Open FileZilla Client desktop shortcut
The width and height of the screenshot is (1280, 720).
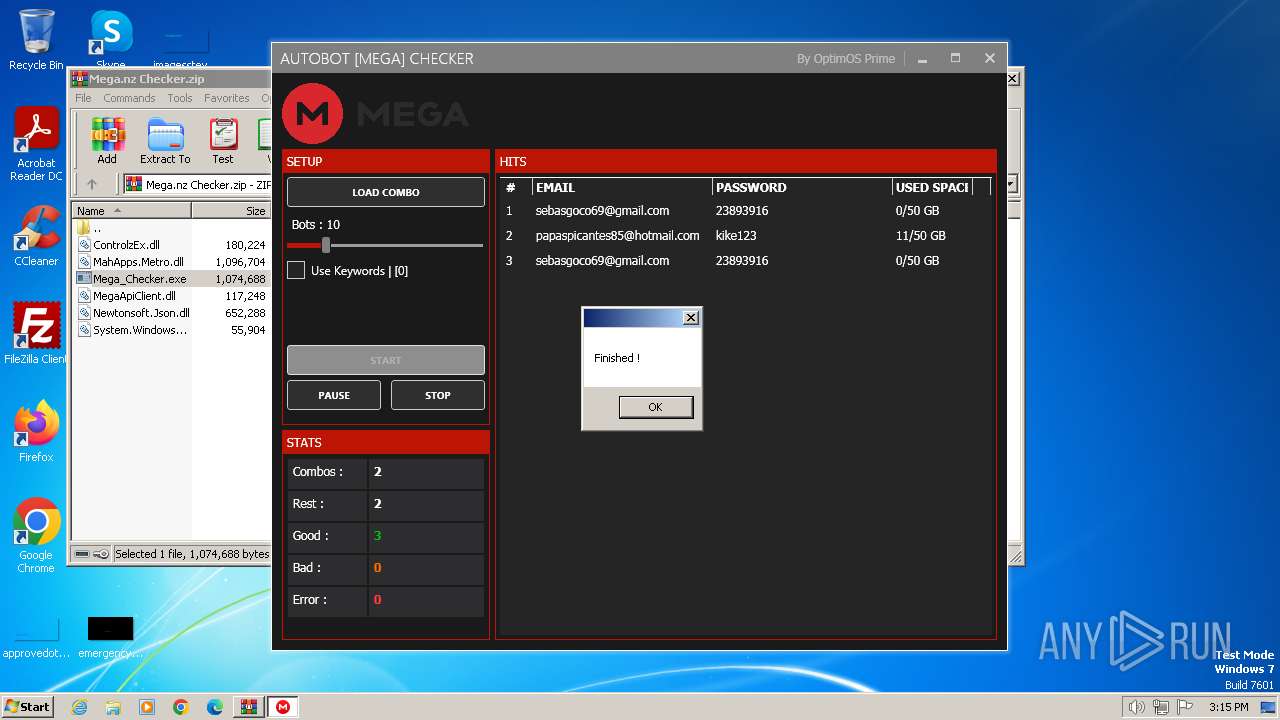[x=36, y=334]
